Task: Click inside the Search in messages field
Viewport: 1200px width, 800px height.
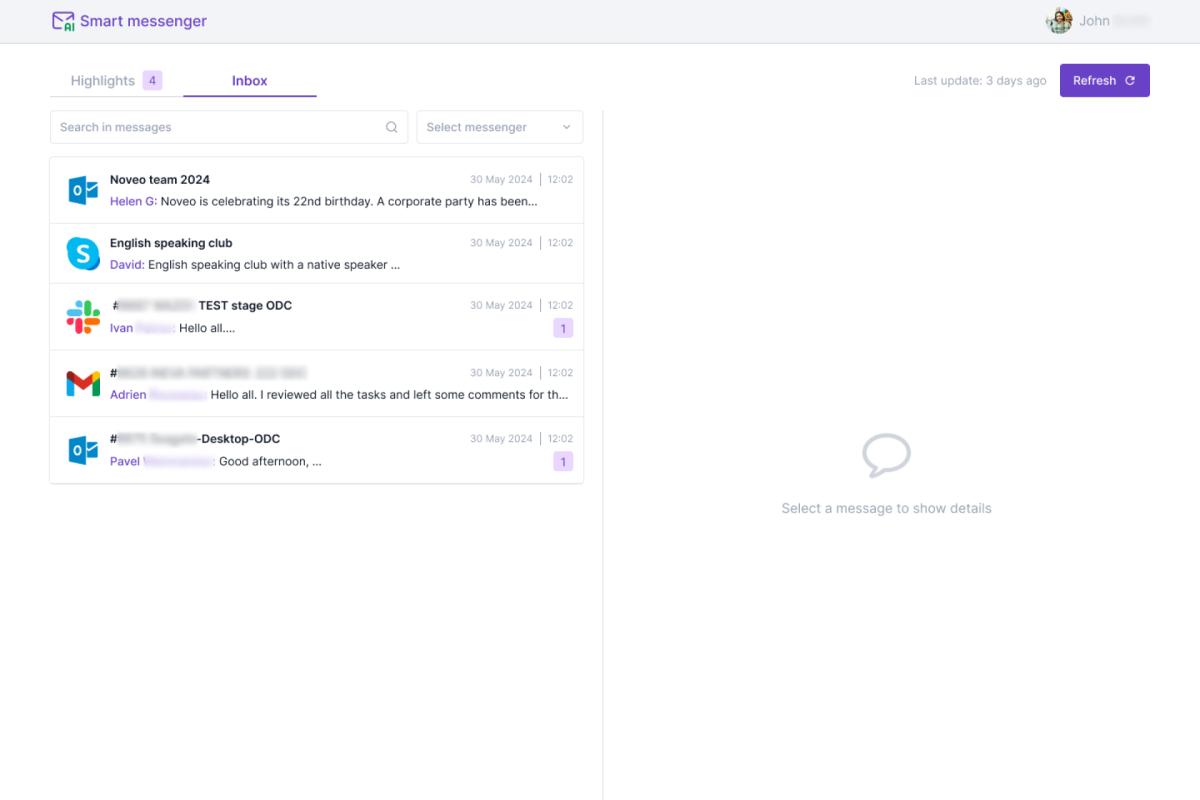Action: click(x=200, y=127)
